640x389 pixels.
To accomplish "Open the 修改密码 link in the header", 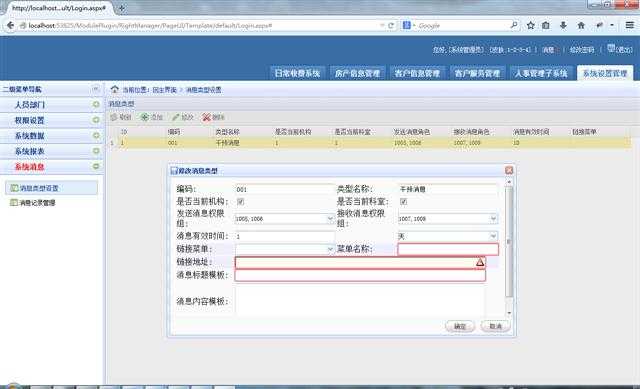I will point(582,50).
